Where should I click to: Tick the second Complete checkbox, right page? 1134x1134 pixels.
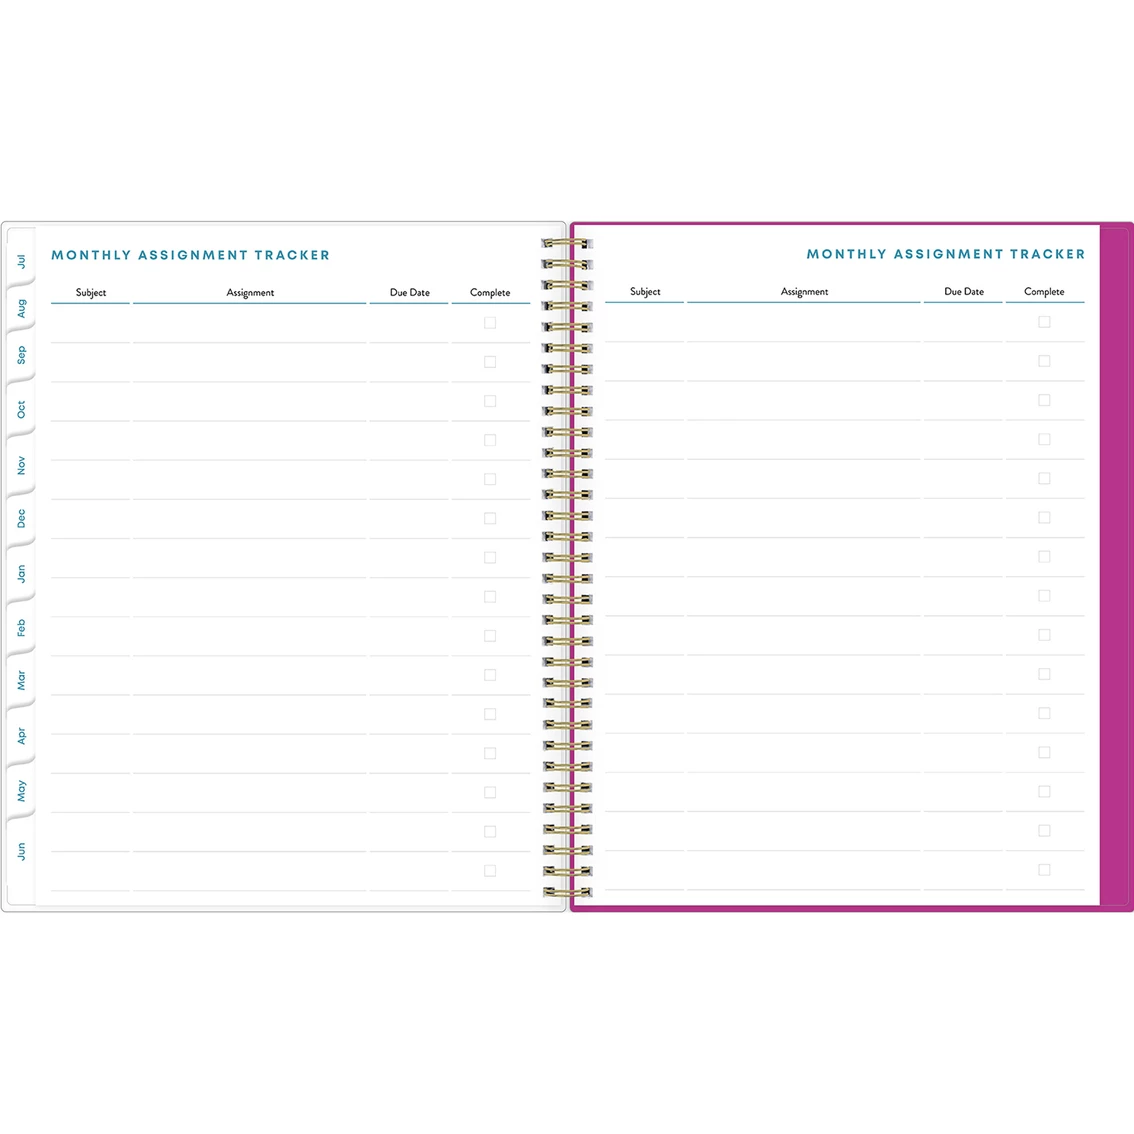point(1044,361)
